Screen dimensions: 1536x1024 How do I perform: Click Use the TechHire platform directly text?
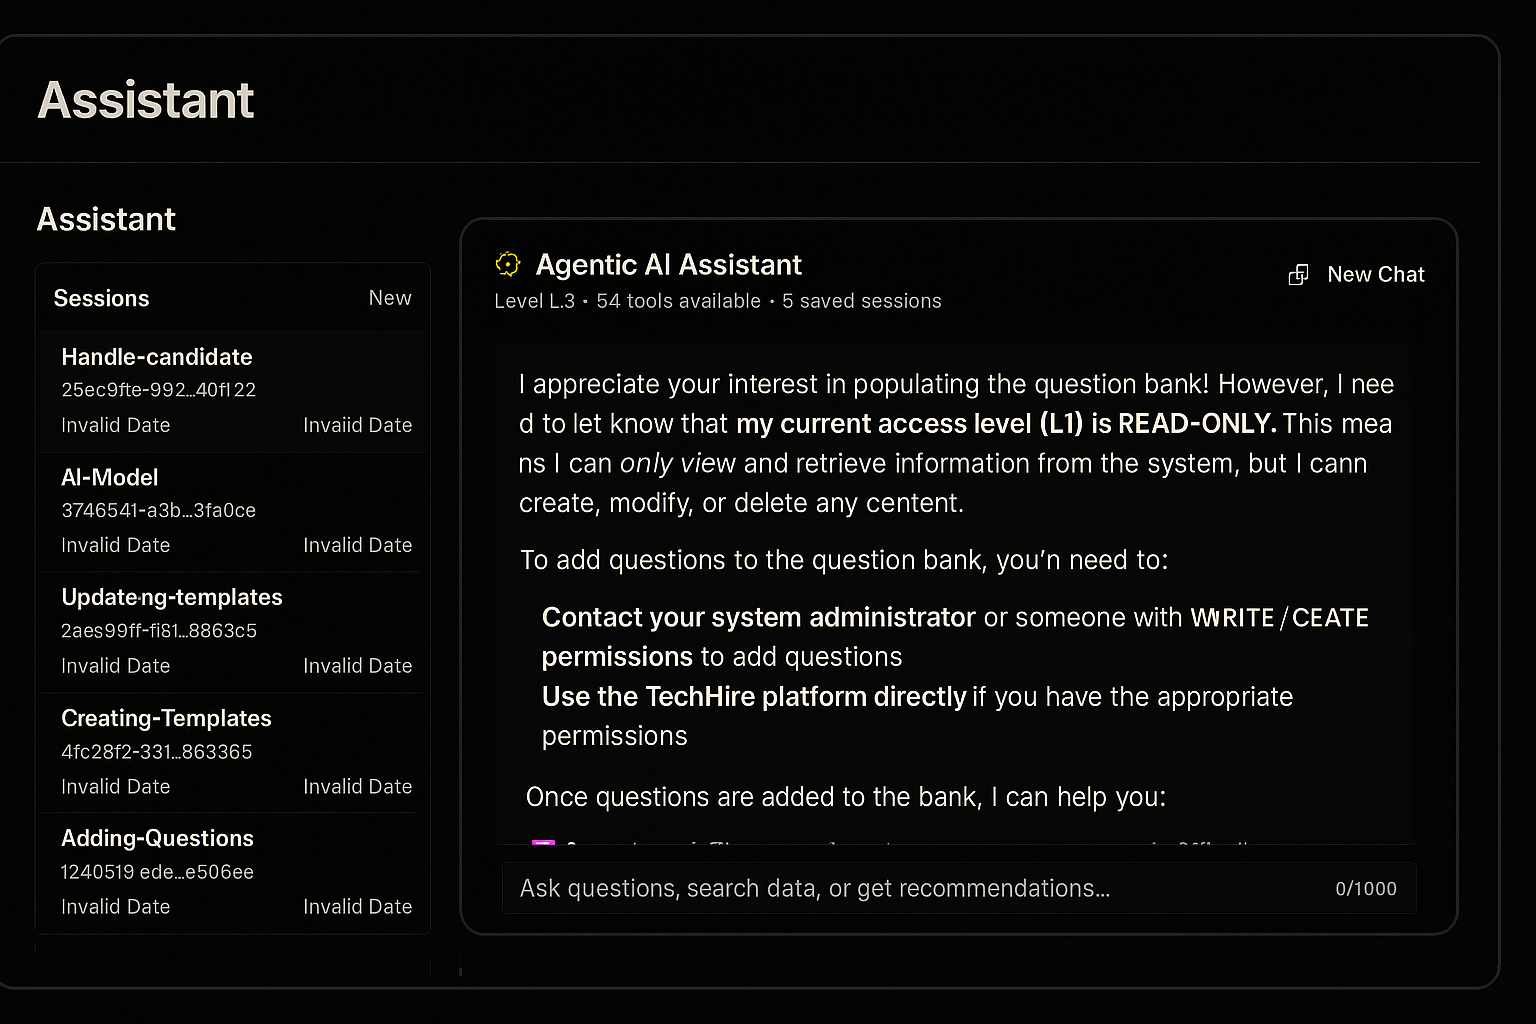754,697
